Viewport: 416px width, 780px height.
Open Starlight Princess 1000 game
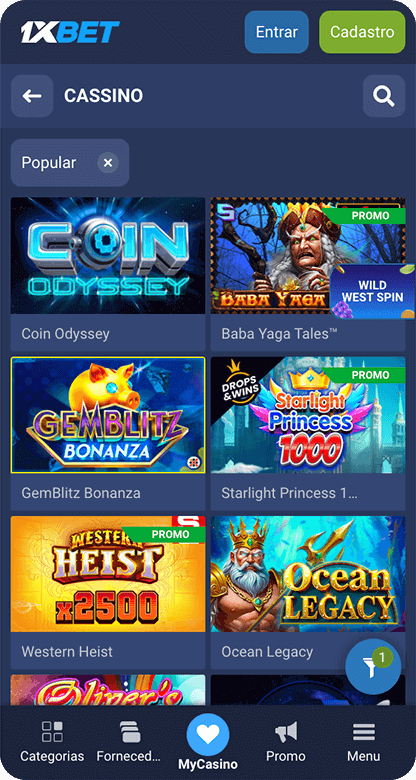point(308,415)
